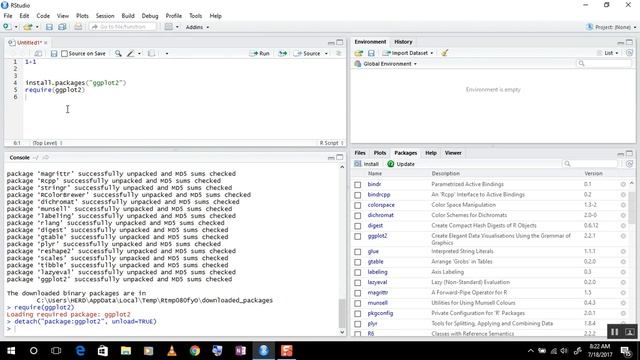Switch to the Help tab

pos(431,153)
